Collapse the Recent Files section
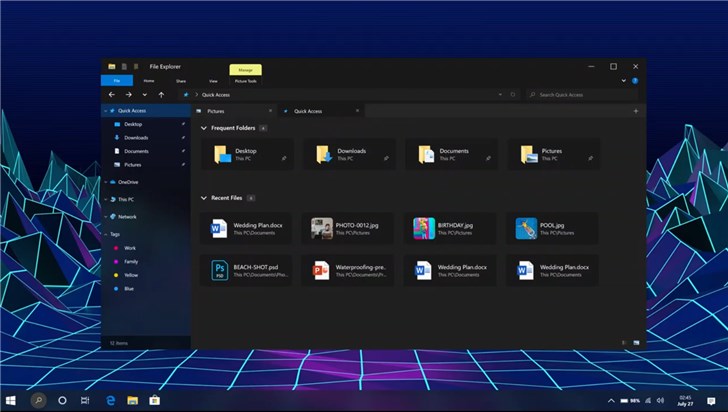728x412 pixels. pyautogui.click(x=203, y=198)
